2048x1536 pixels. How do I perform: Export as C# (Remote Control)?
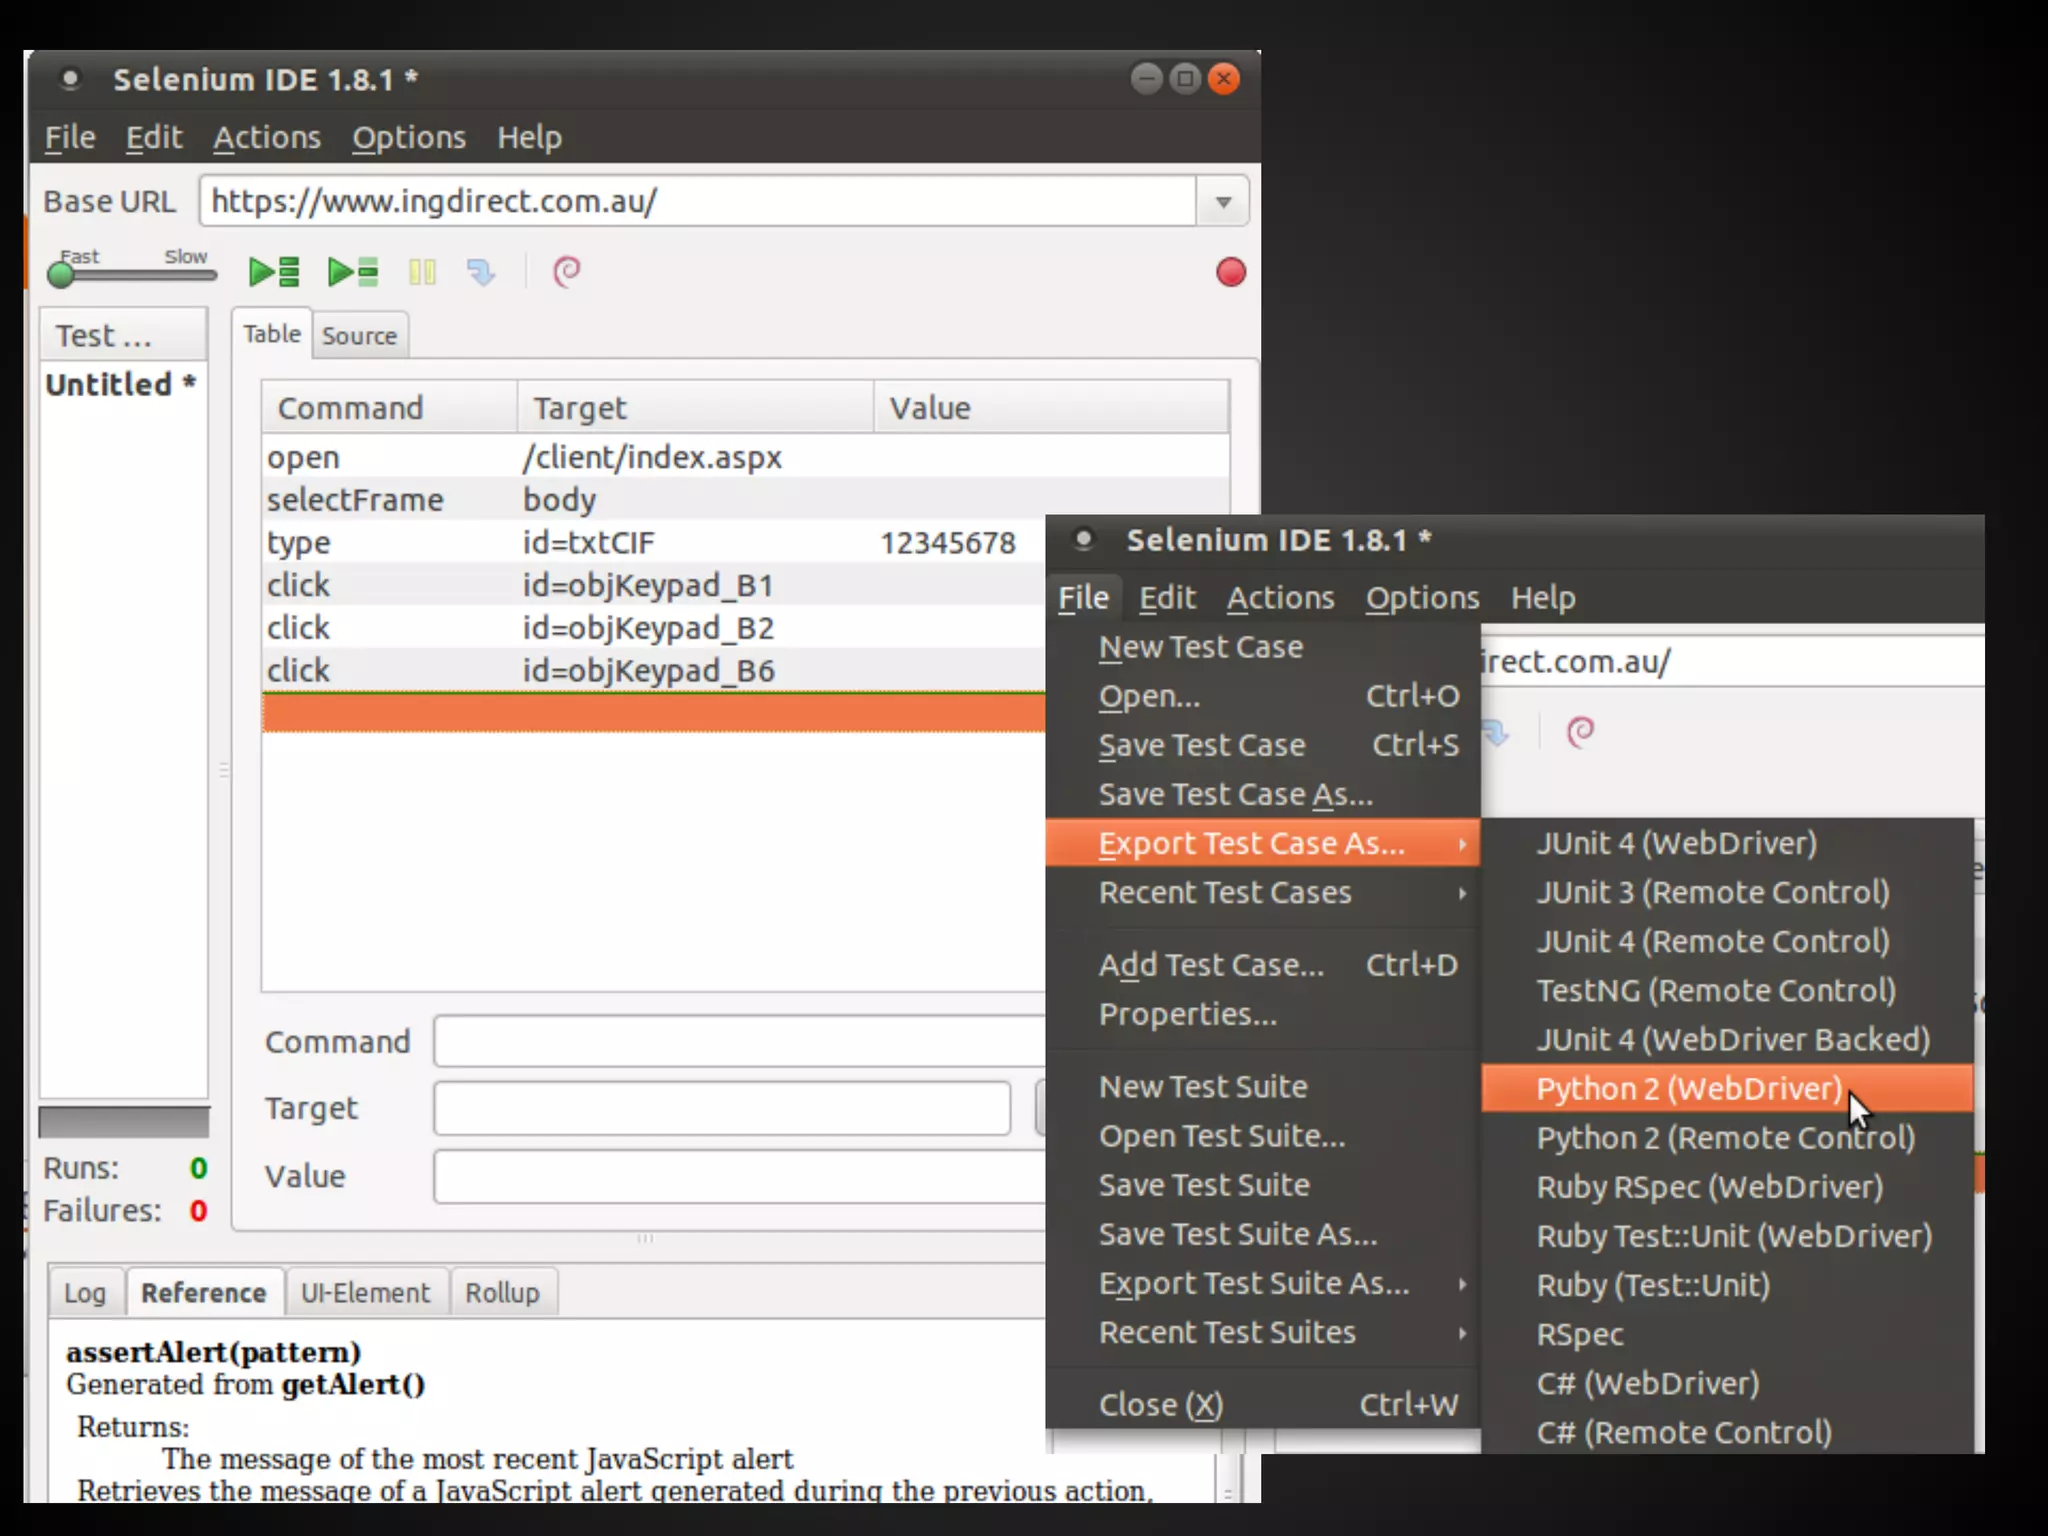[x=1727, y=1432]
